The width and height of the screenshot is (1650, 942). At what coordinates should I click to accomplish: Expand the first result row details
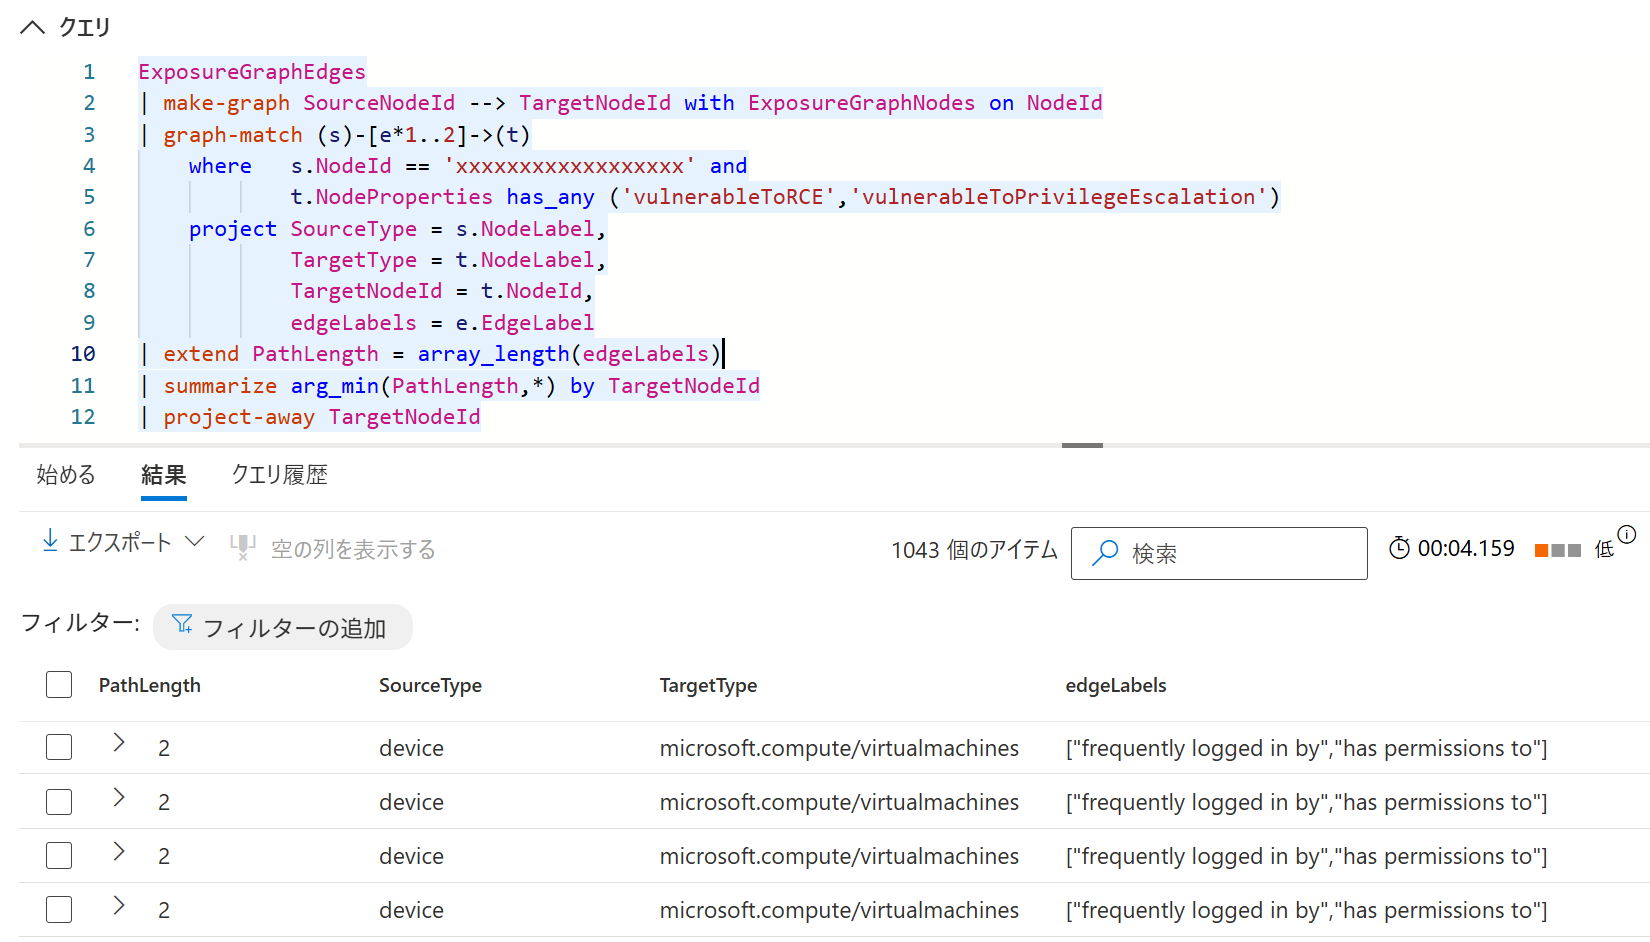119,741
